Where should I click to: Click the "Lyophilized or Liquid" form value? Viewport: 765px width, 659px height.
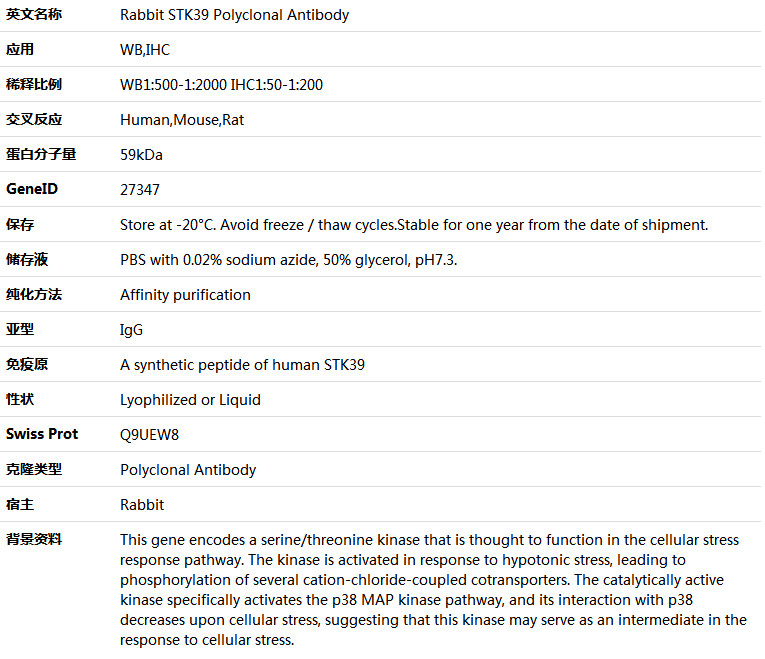(x=190, y=400)
